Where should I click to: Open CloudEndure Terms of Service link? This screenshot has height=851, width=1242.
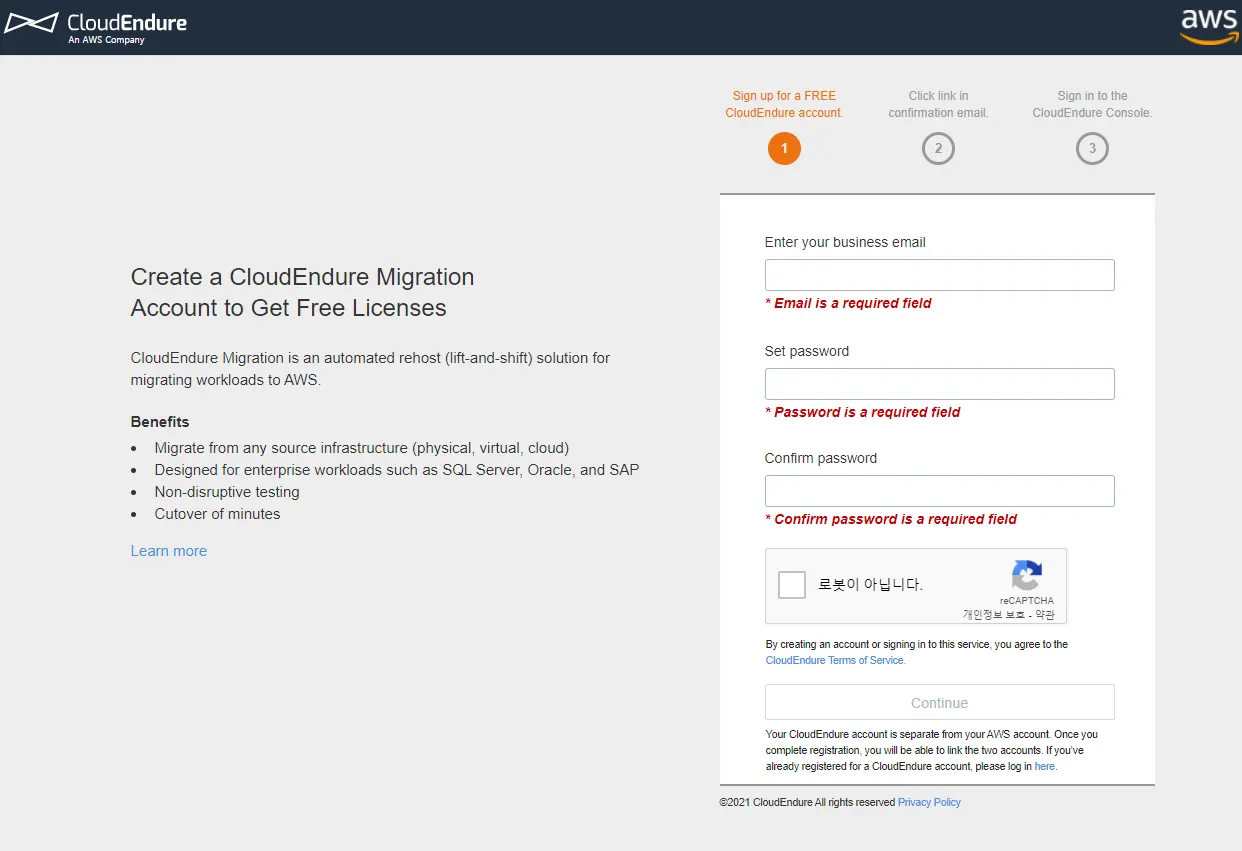tap(835, 661)
